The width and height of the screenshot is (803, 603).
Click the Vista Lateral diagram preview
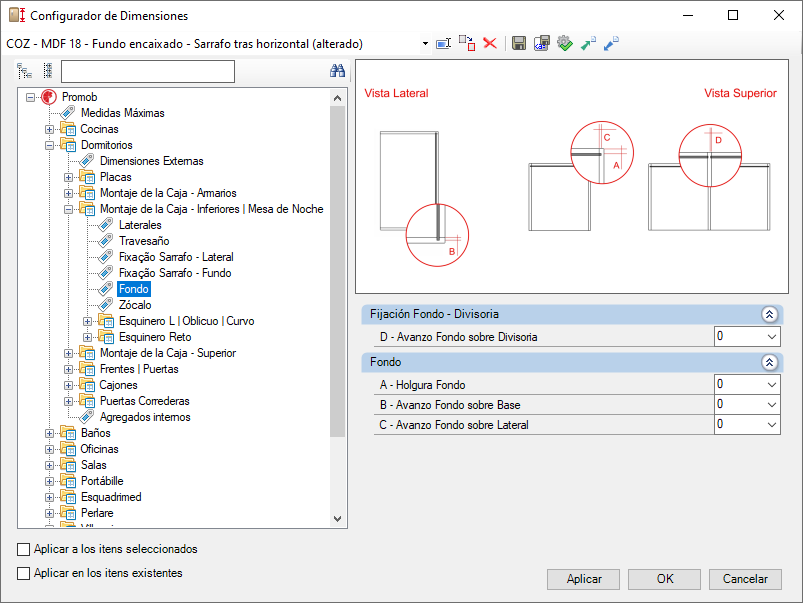[x=424, y=199]
